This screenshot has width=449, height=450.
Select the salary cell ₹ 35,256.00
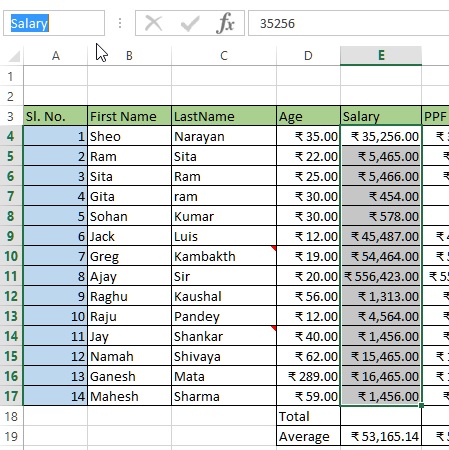381,136
